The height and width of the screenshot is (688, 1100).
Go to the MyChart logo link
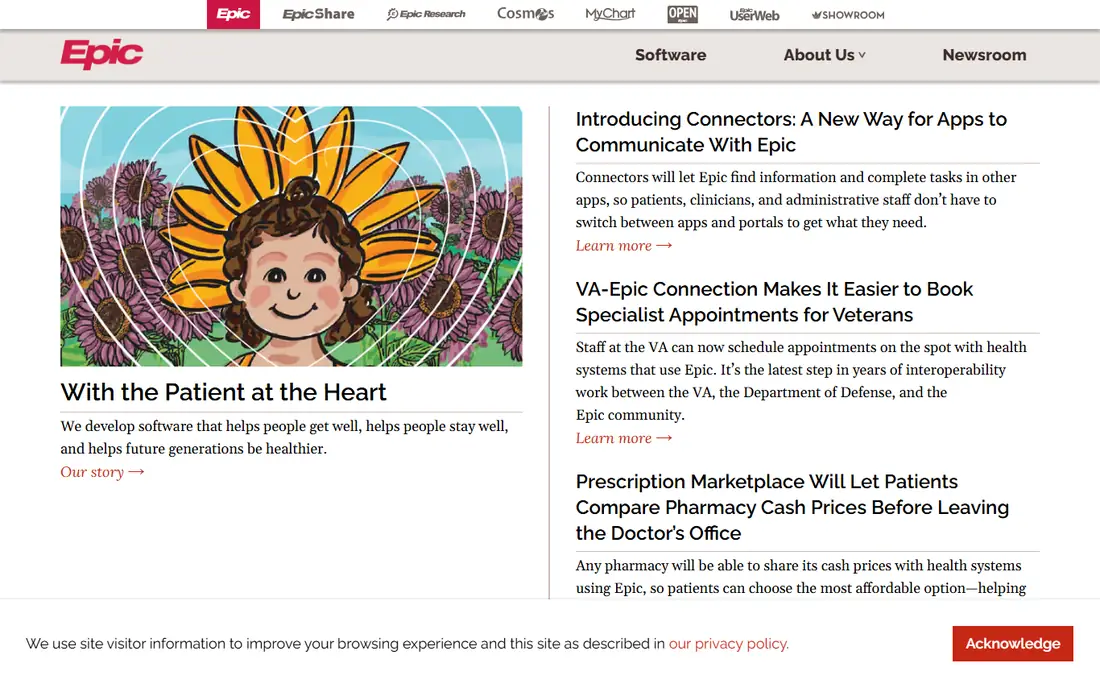point(610,14)
